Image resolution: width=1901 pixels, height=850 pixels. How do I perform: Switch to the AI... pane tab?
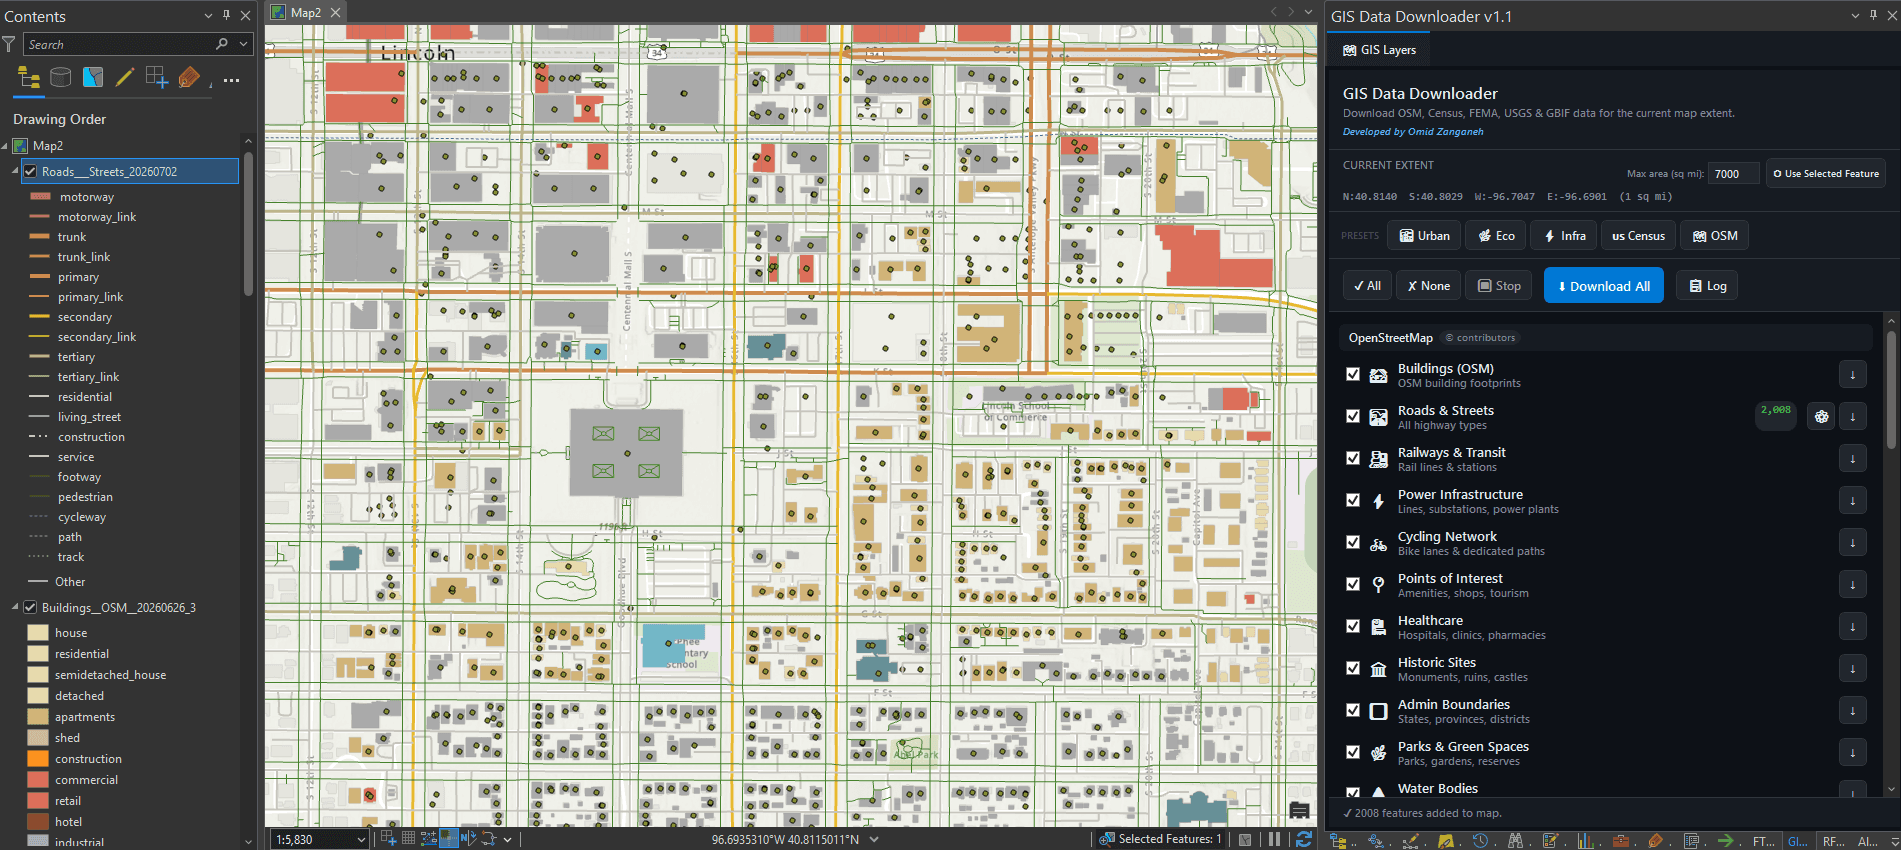[x=1867, y=841]
